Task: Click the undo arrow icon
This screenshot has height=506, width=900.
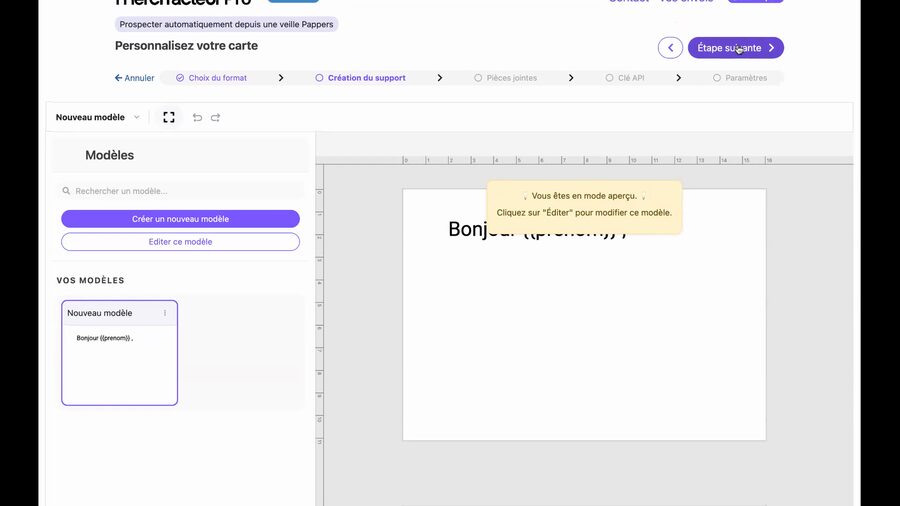Action: tap(197, 118)
